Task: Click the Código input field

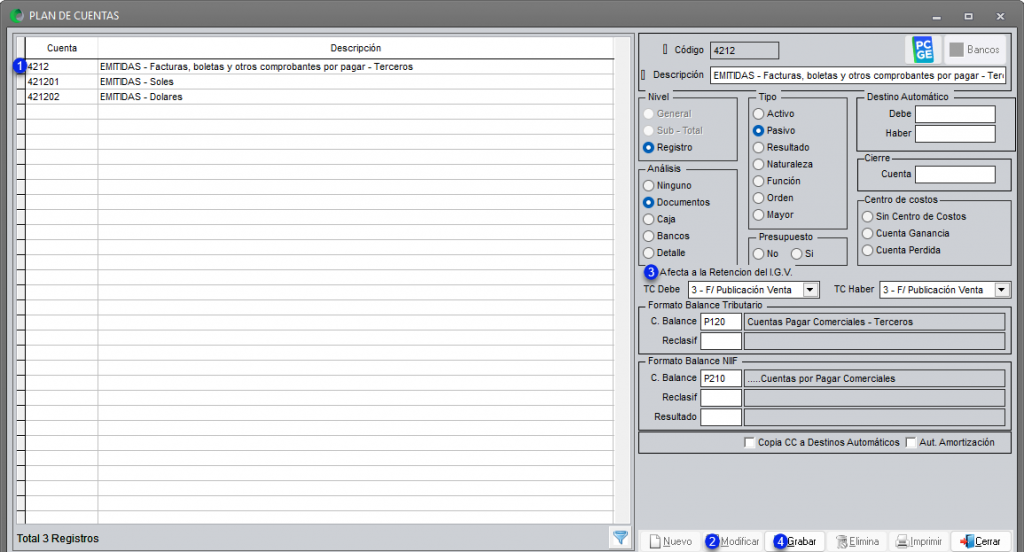Action: [744, 50]
